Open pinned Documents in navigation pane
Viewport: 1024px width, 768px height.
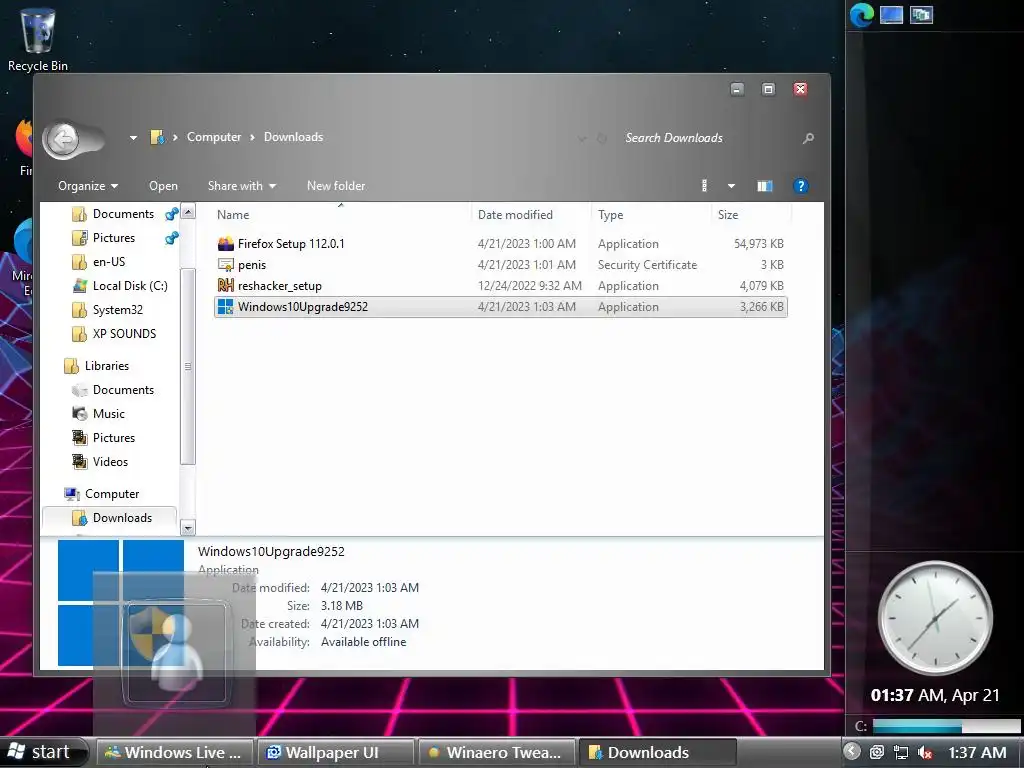pos(123,214)
